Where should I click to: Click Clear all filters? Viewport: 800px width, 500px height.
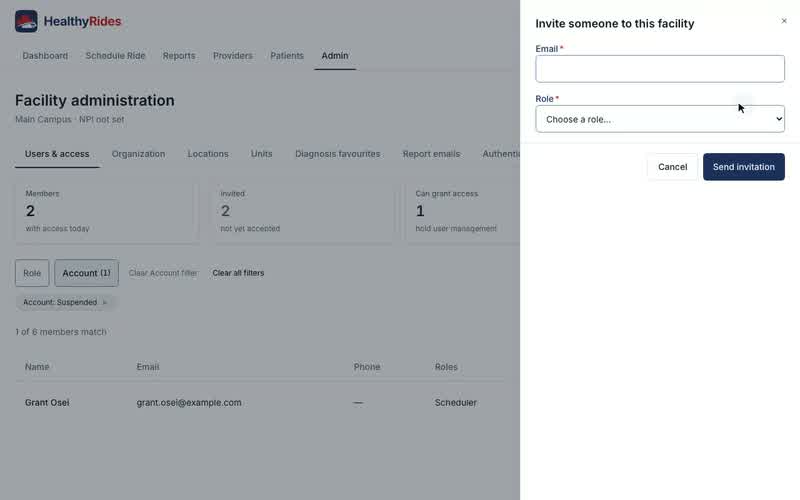(238, 273)
